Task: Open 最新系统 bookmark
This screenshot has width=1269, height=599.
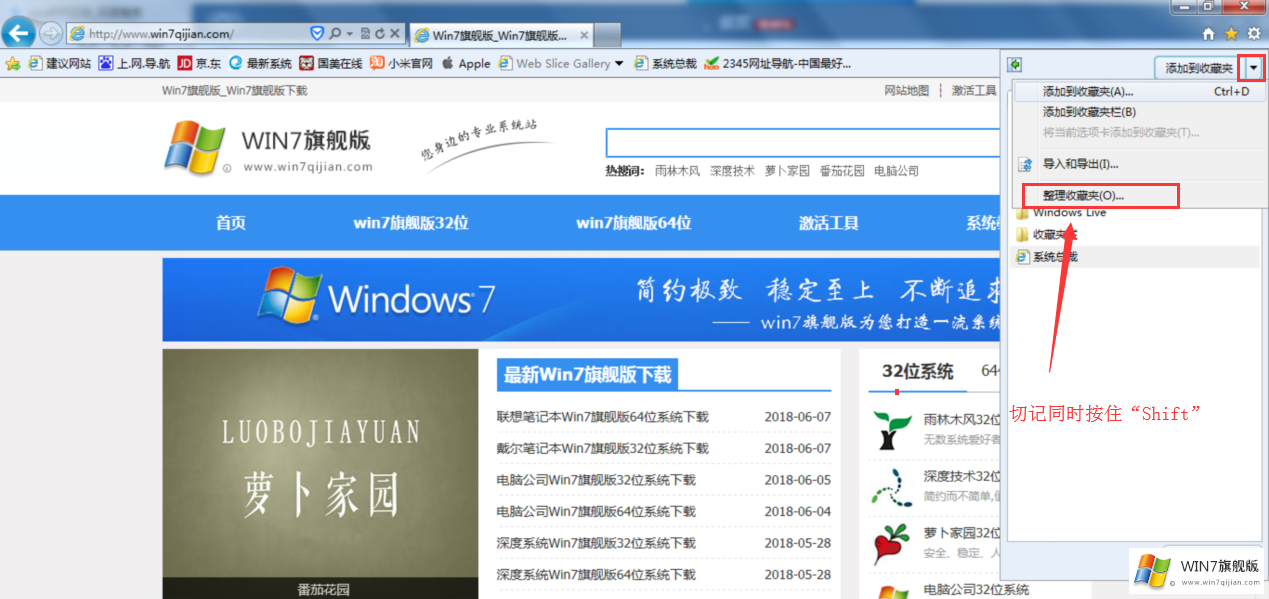Action: [x=260, y=63]
